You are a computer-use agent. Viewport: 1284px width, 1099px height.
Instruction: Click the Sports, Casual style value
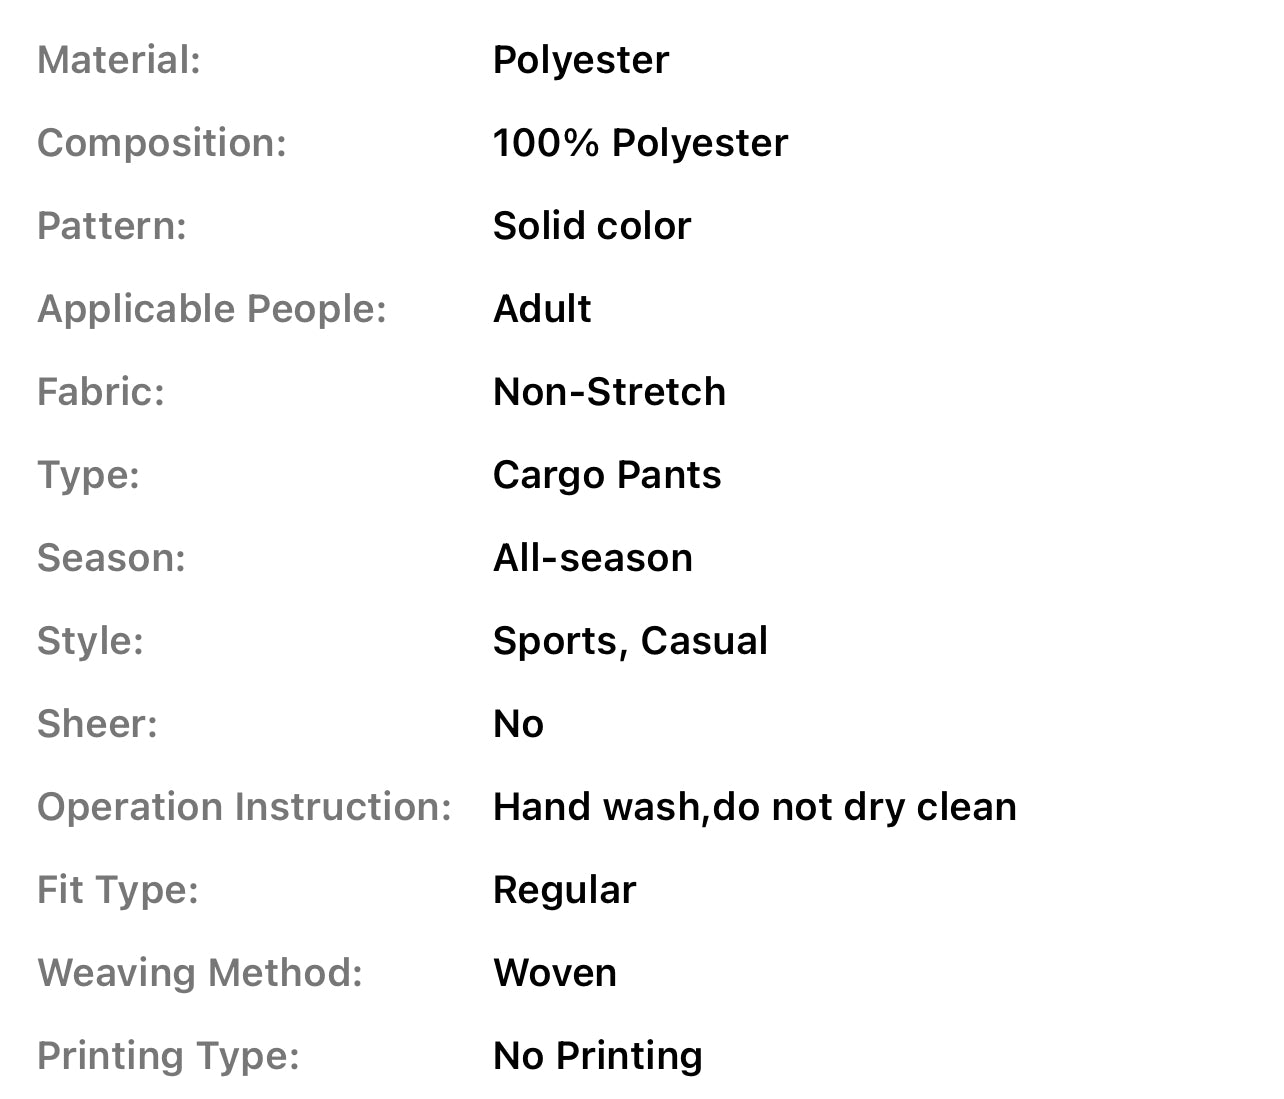pyautogui.click(x=630, y=641)
